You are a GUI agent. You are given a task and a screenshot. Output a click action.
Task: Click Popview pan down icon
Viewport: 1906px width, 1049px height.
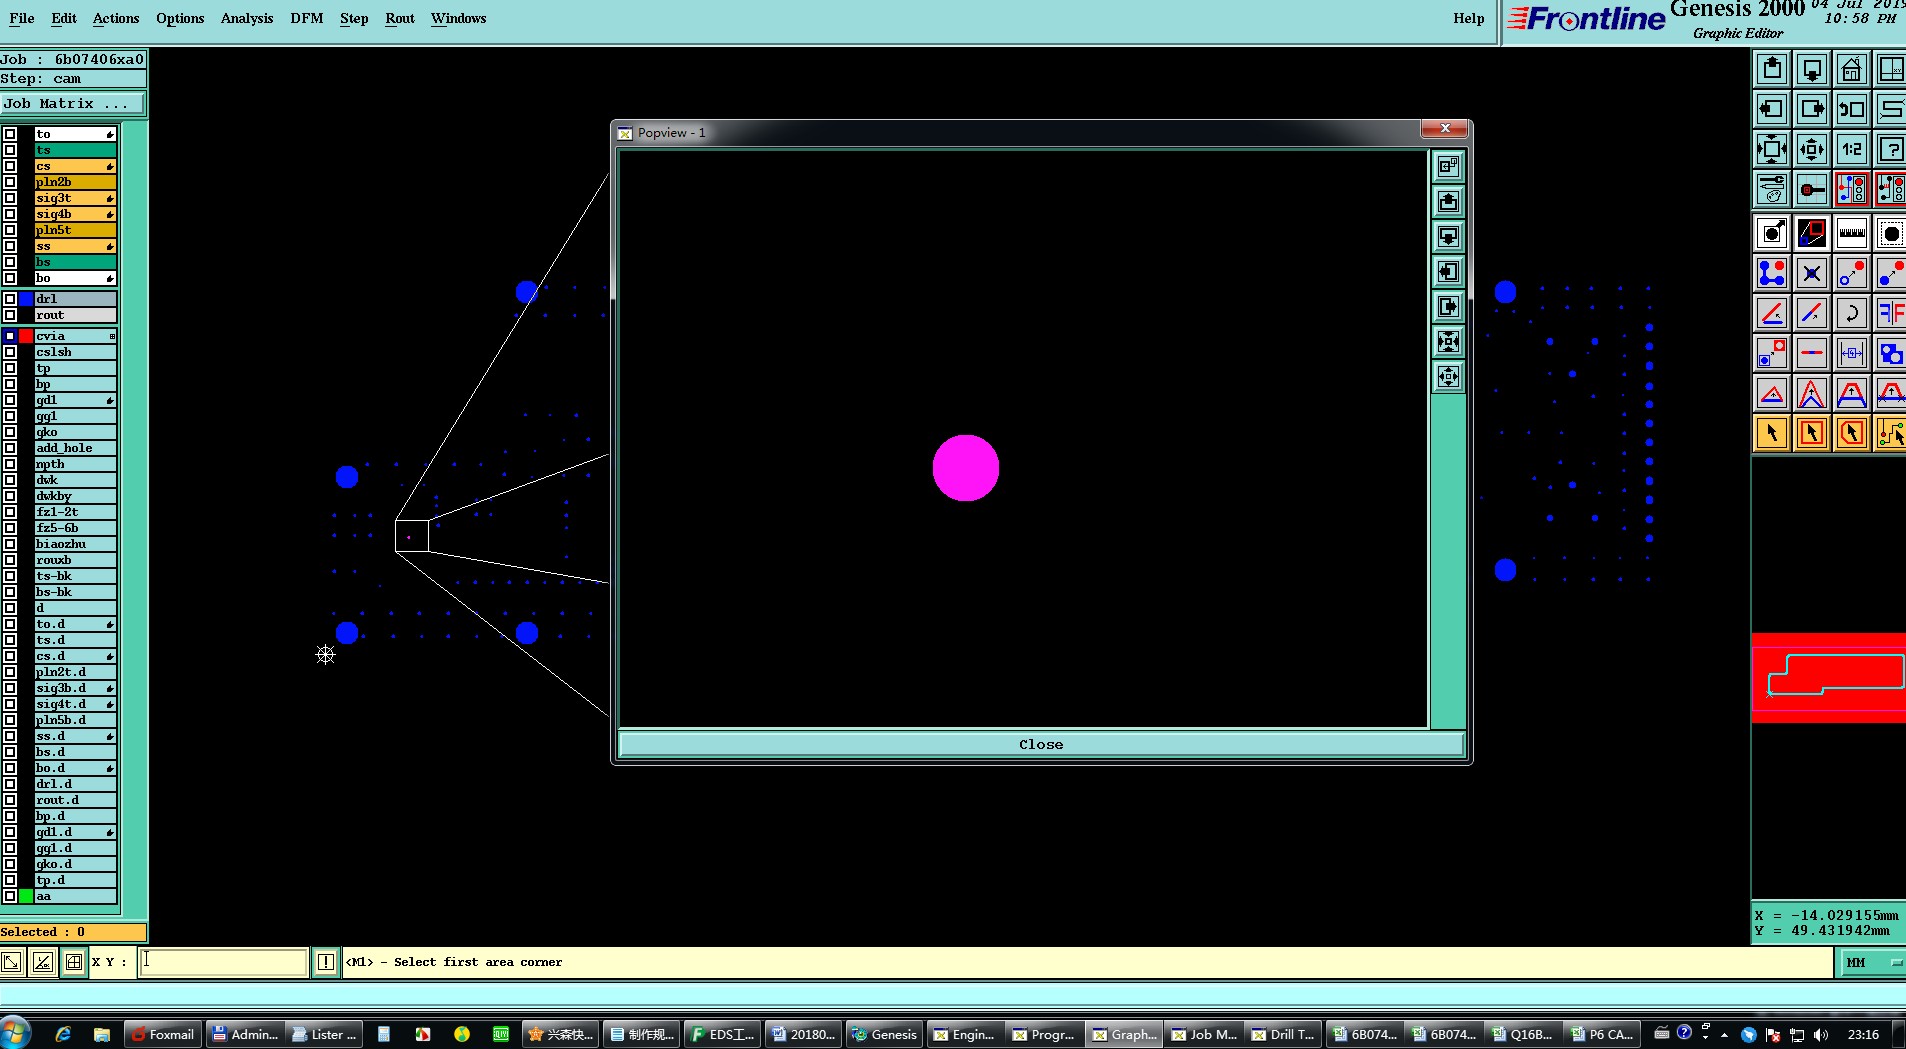click(1448, 237)
